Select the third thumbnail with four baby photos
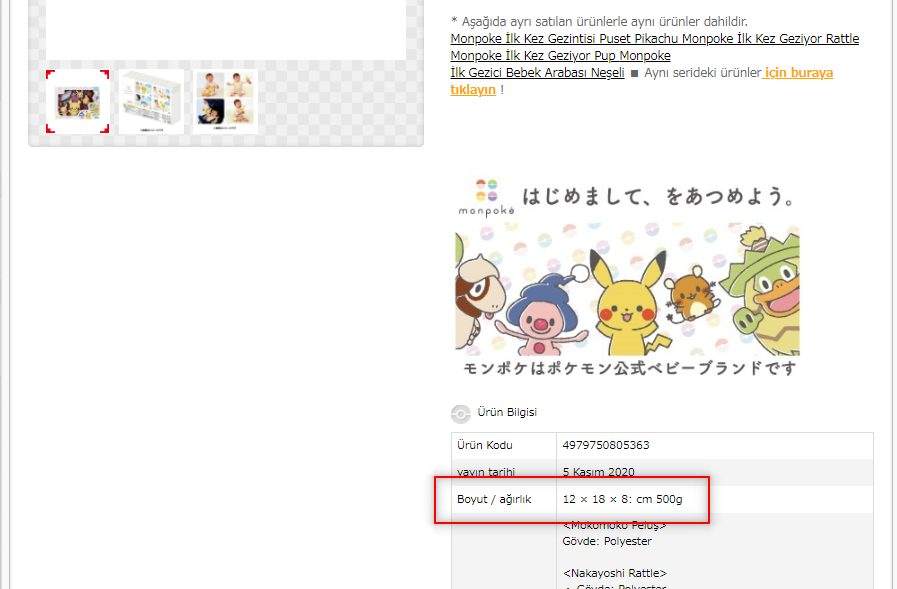The image size is (897, 589). click(x=225, y=102)
